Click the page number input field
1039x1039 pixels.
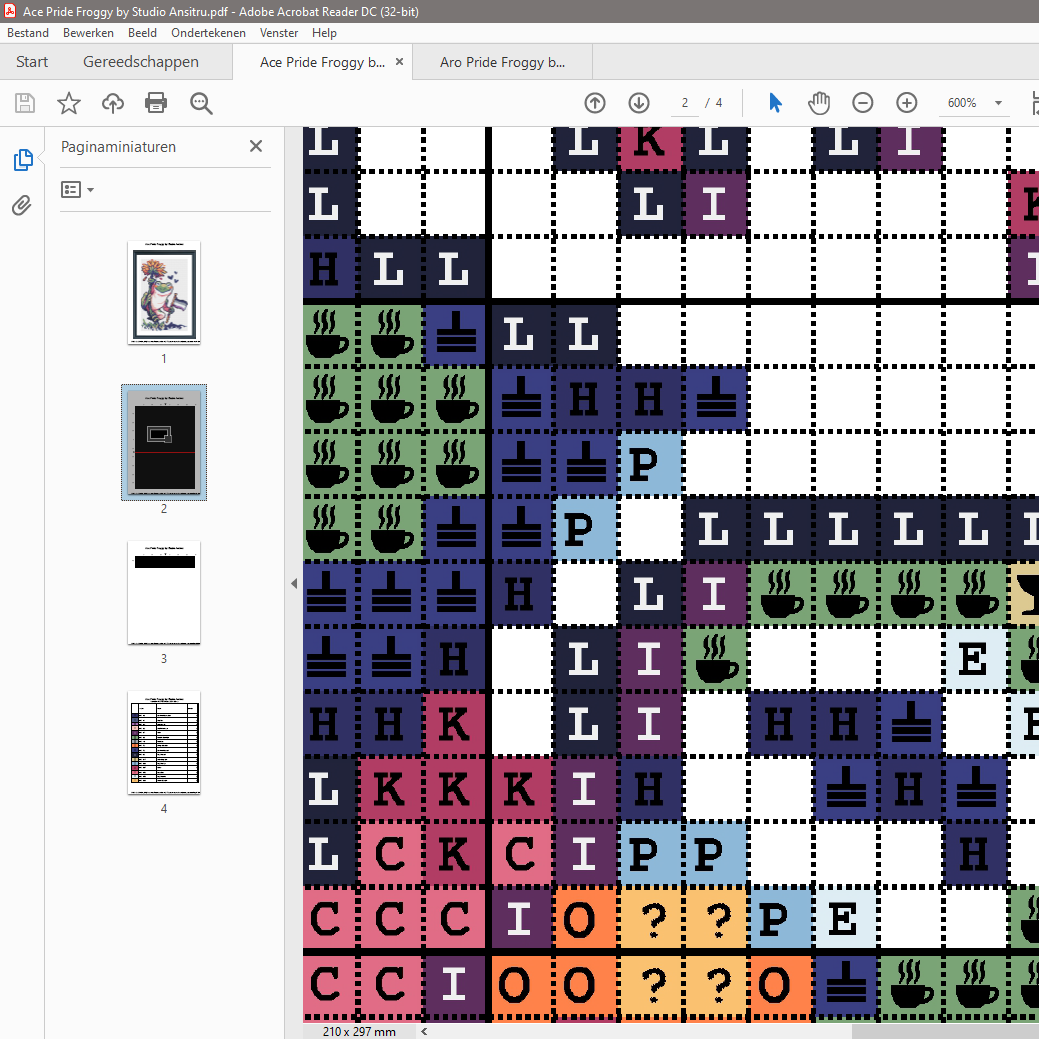(685, 103)
